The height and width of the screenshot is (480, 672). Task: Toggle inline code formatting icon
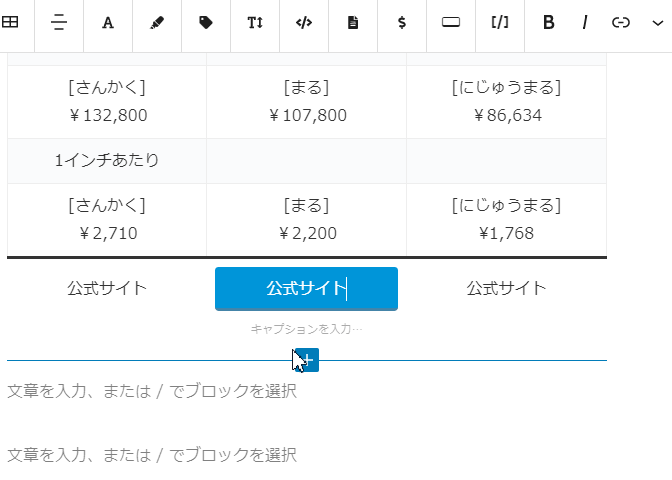[x=304, y=22]
